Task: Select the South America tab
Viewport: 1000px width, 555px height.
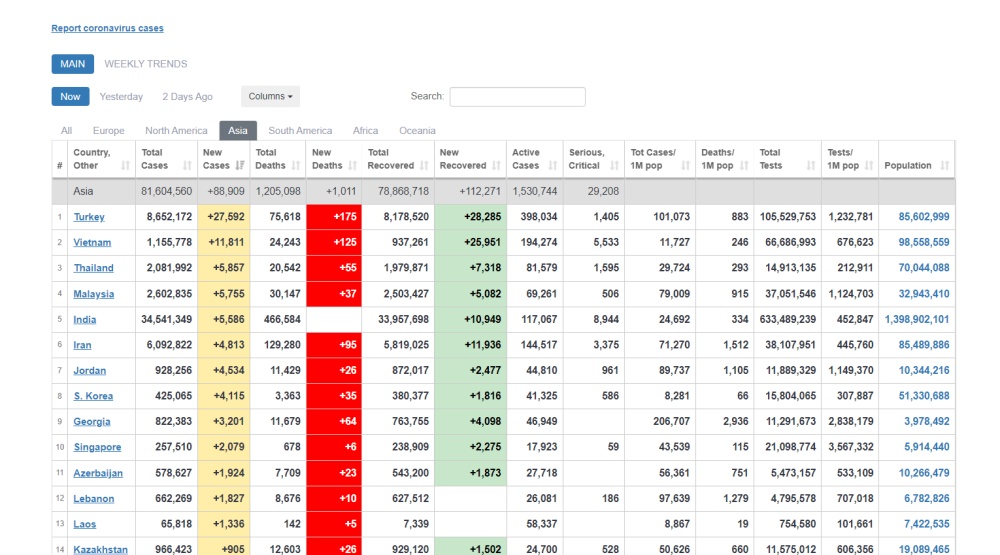Action: [300, 131]
